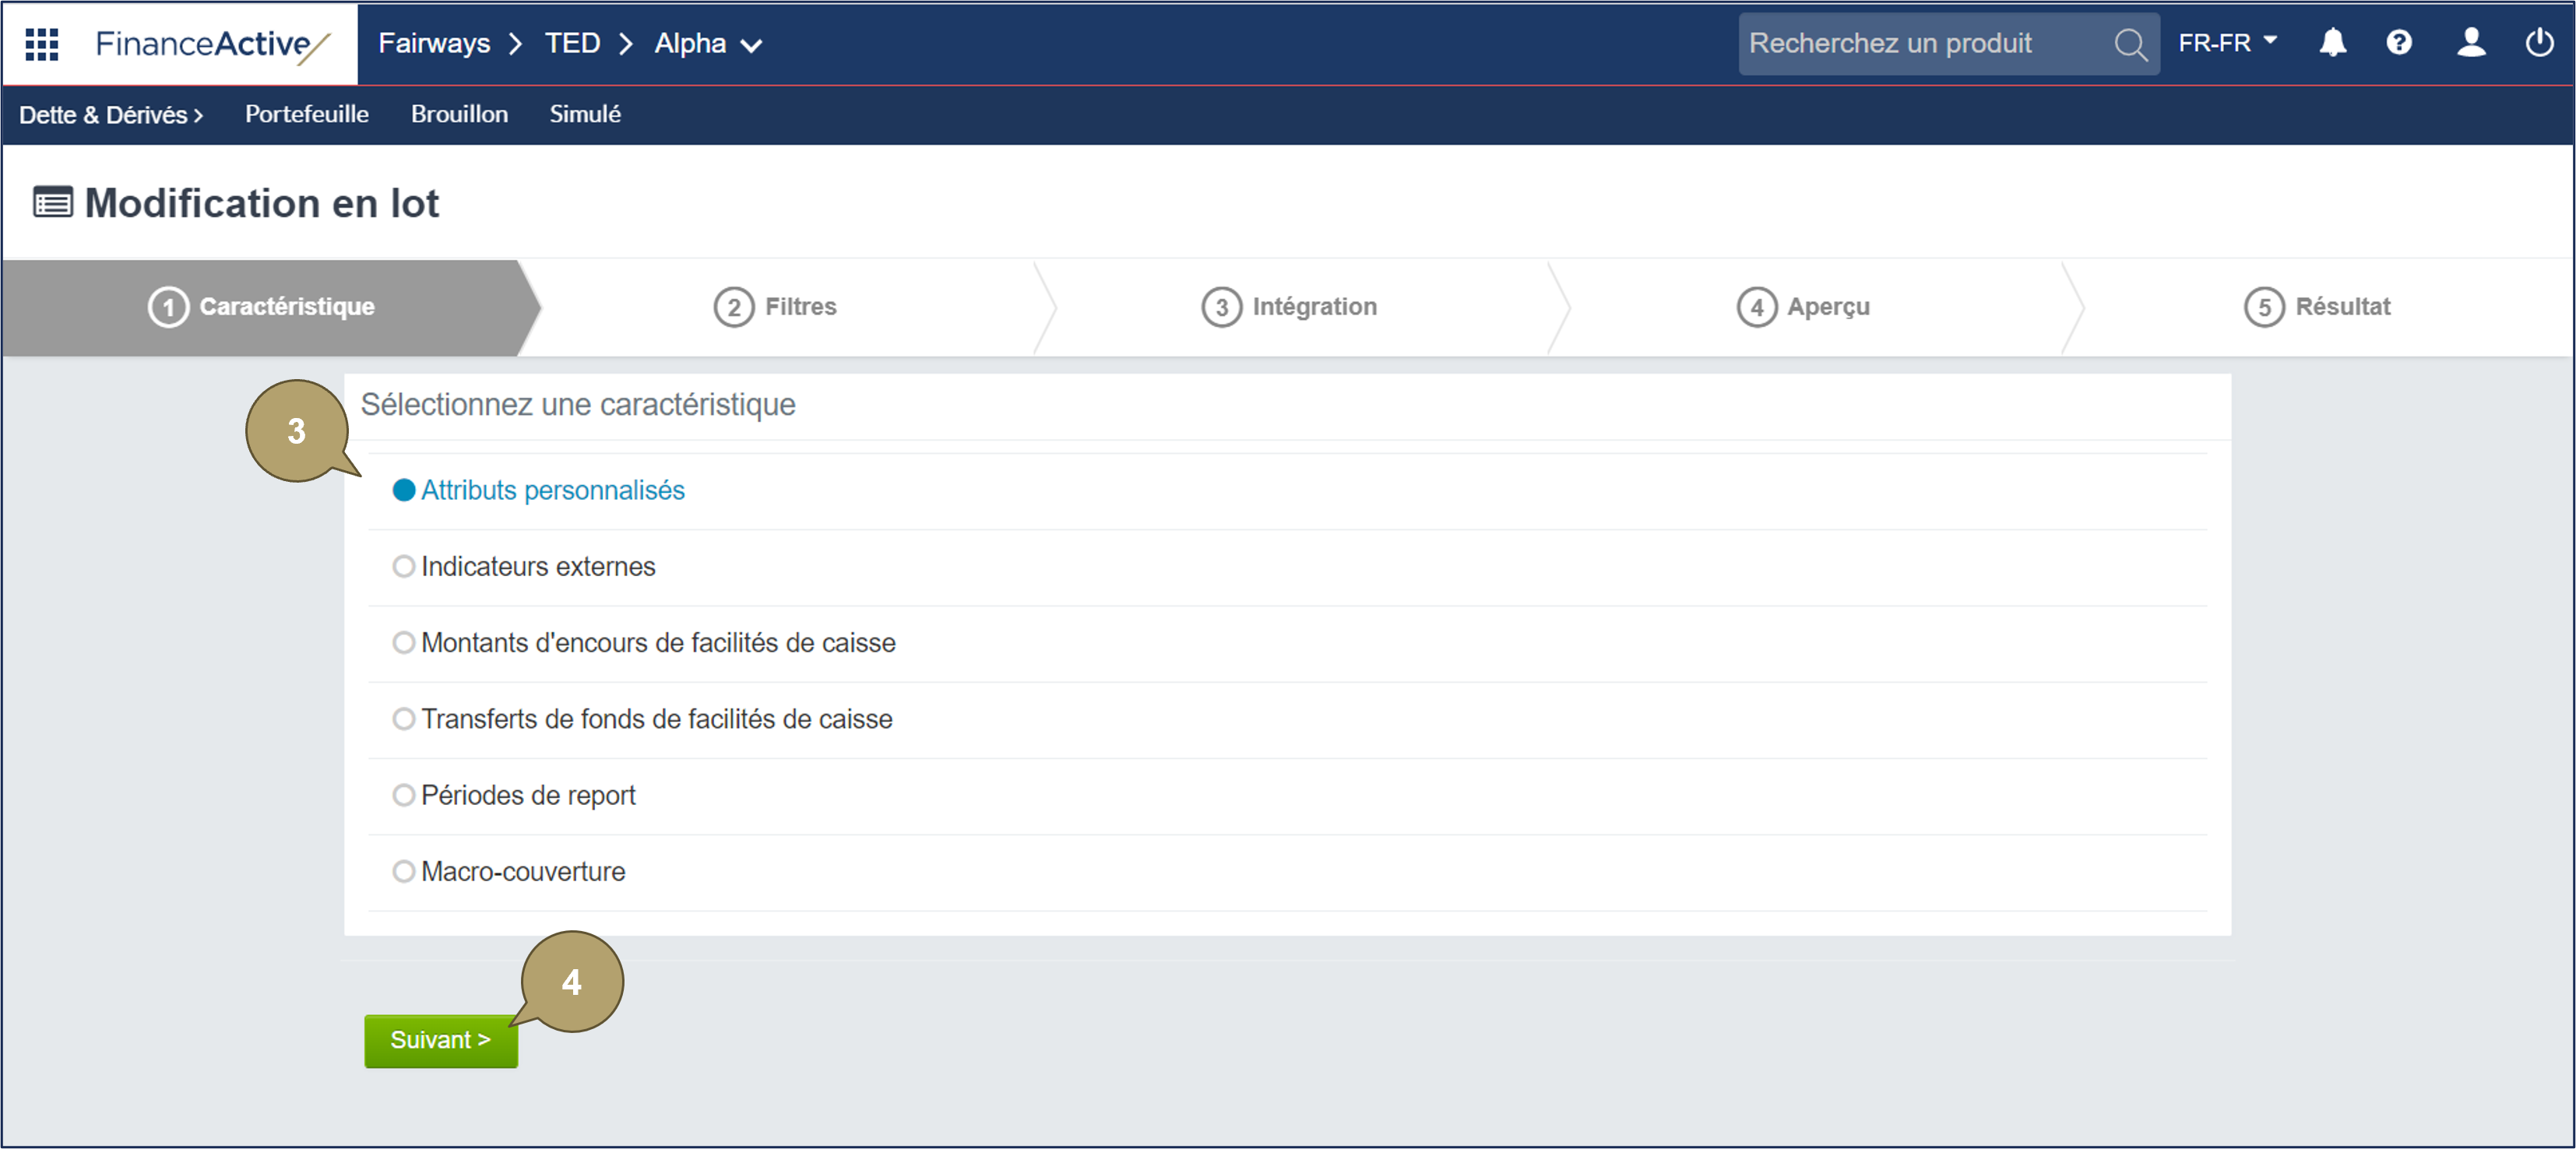Click the search magnifier icon
Viewport: 2576px width, 1149px height.
pos(2130,44)
